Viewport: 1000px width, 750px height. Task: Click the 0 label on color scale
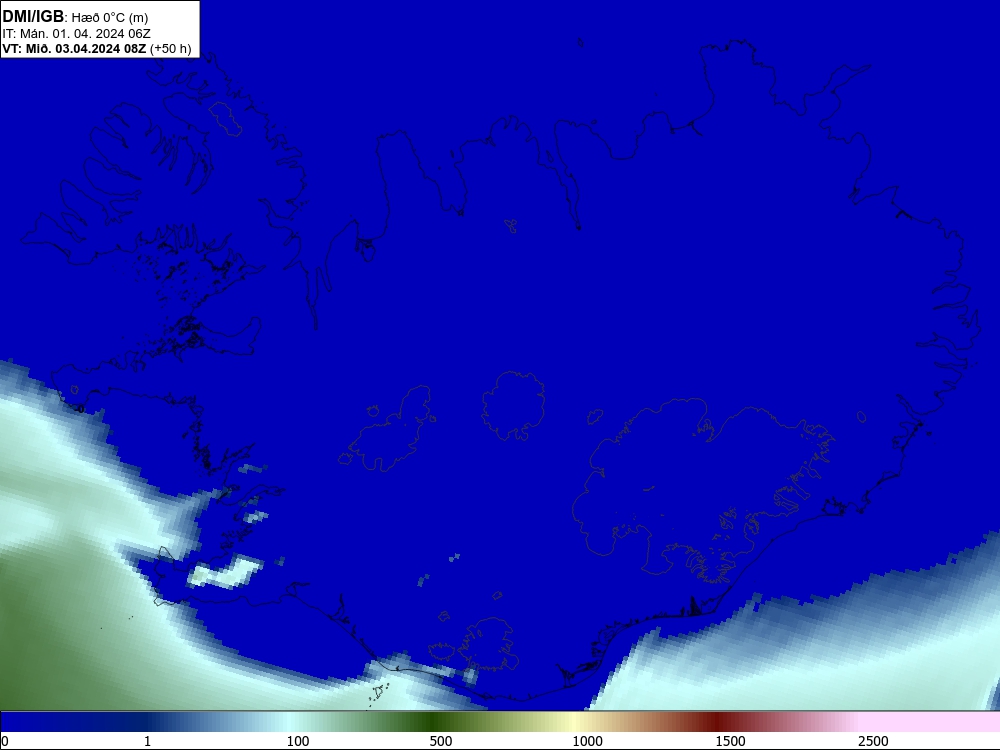(5, 741)
